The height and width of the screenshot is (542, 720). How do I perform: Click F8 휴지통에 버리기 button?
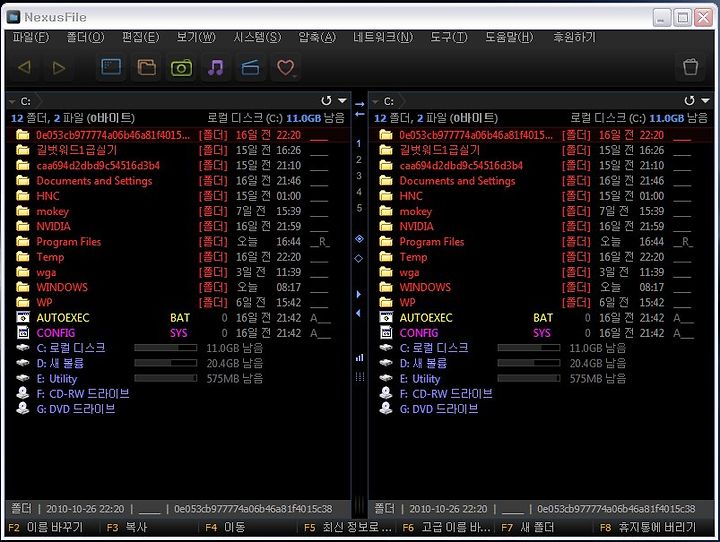[x=648, y=527]
